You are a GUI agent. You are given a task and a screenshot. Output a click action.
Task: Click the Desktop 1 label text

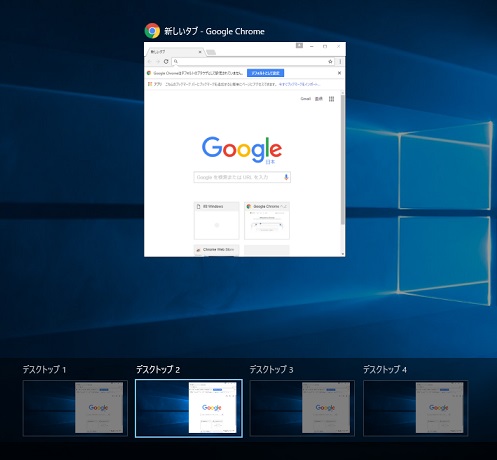pos(44,369)
